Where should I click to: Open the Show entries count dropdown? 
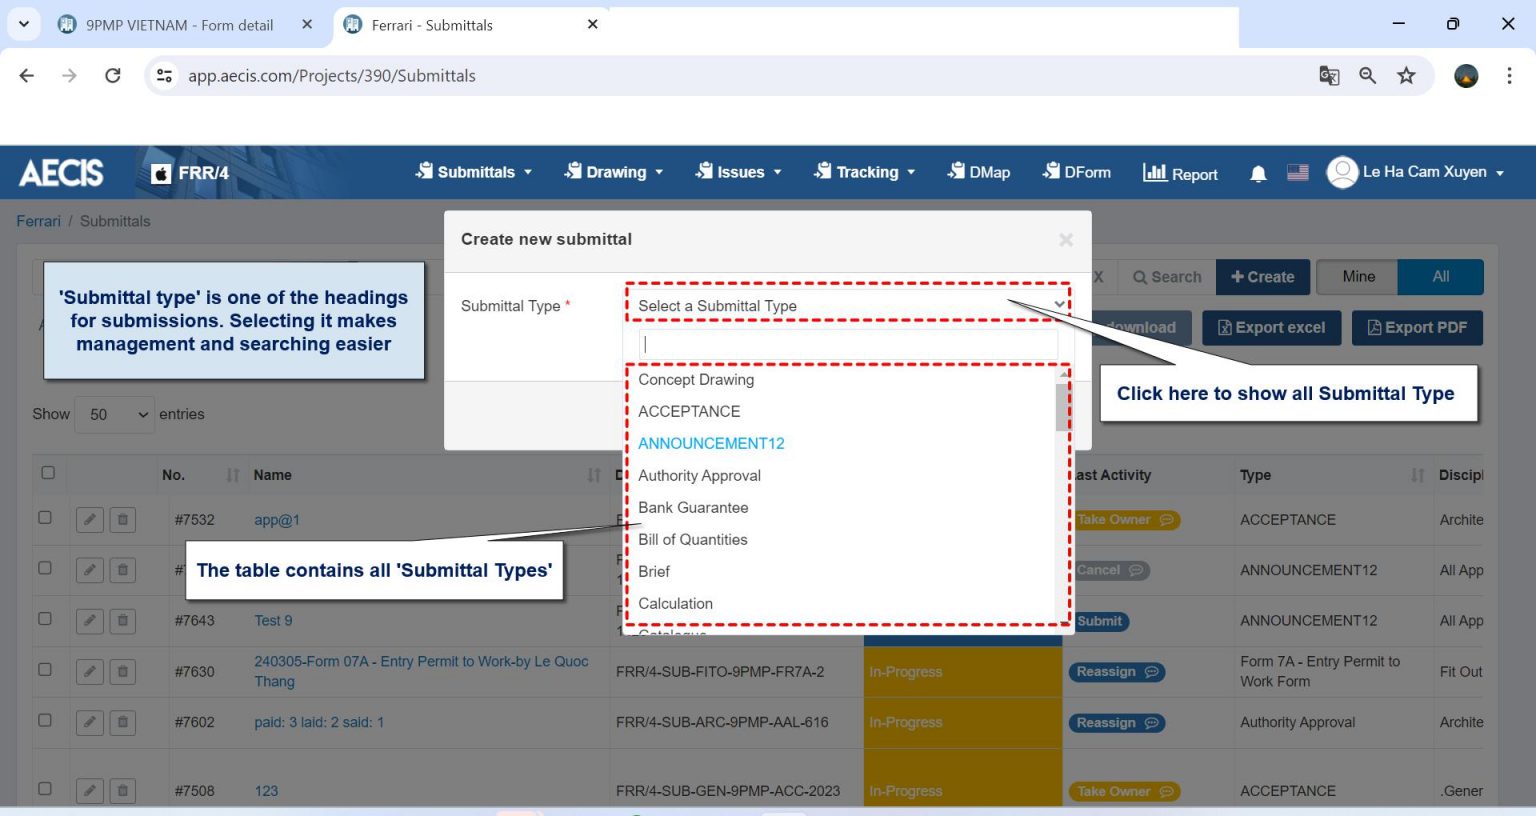pyautogui.click(x=115, y=414)
